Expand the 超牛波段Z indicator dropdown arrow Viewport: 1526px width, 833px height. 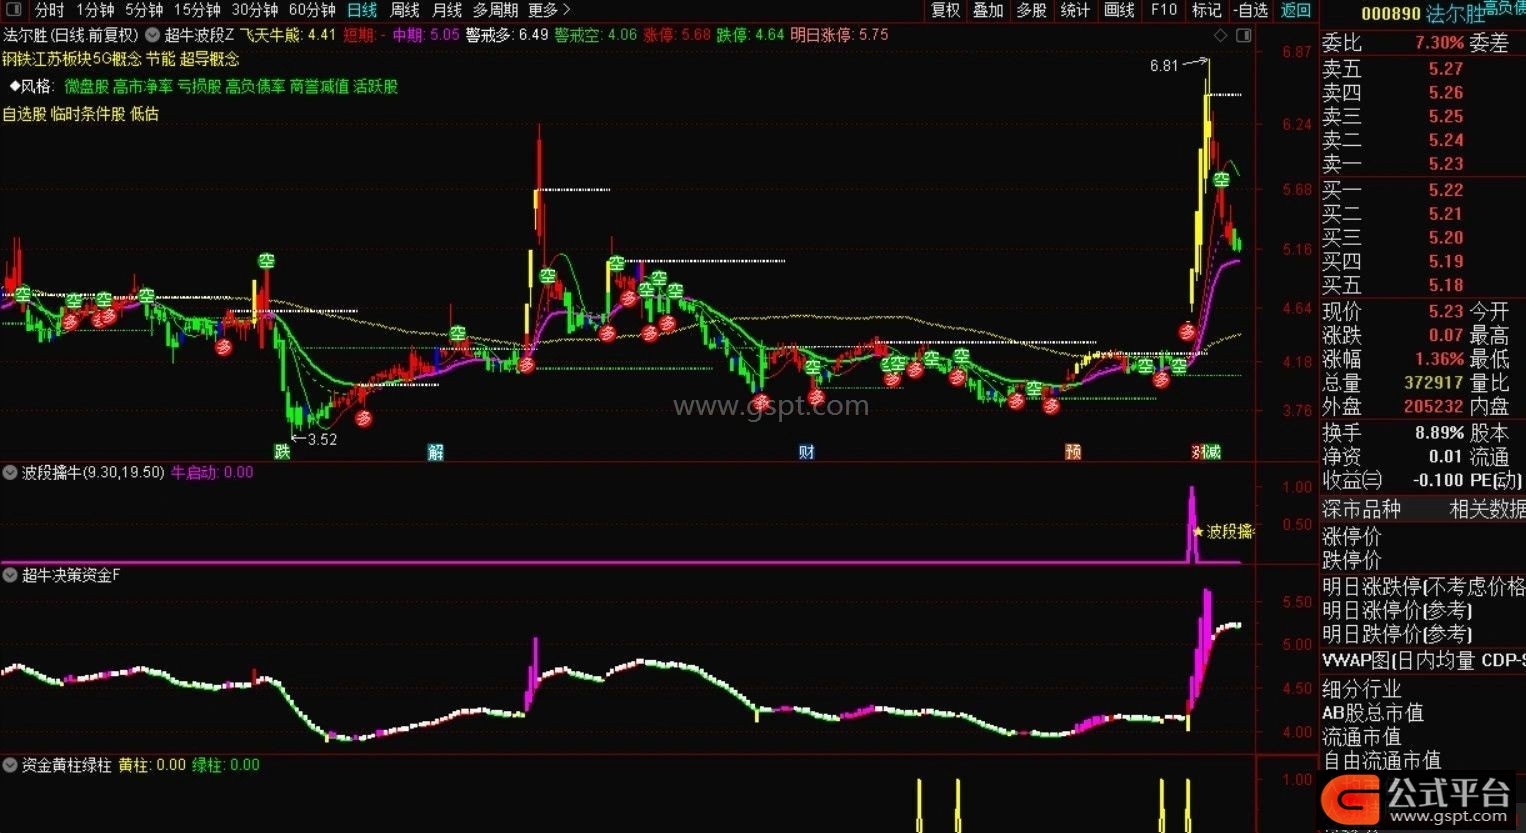point(152,35)
